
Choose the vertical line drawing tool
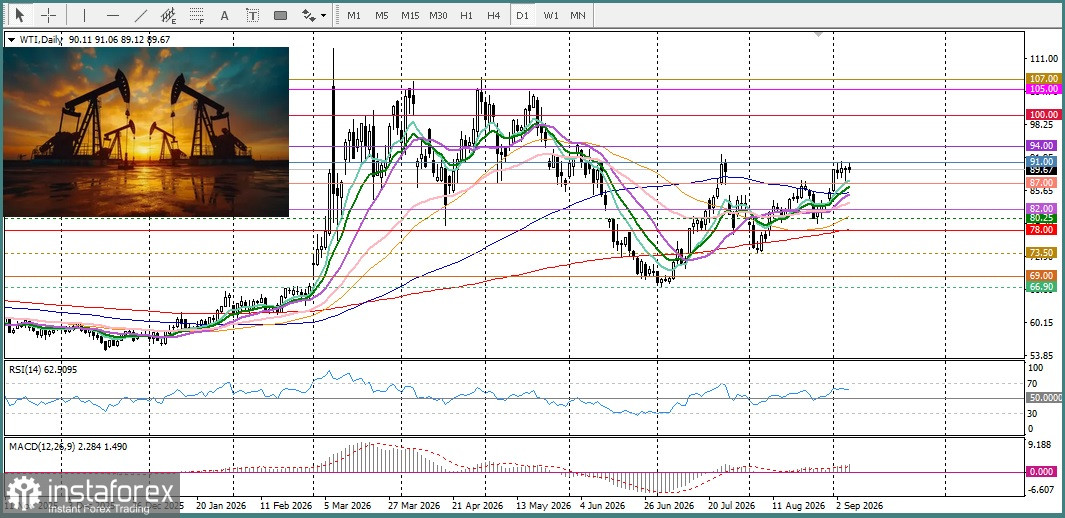click(x=84, y=15)
